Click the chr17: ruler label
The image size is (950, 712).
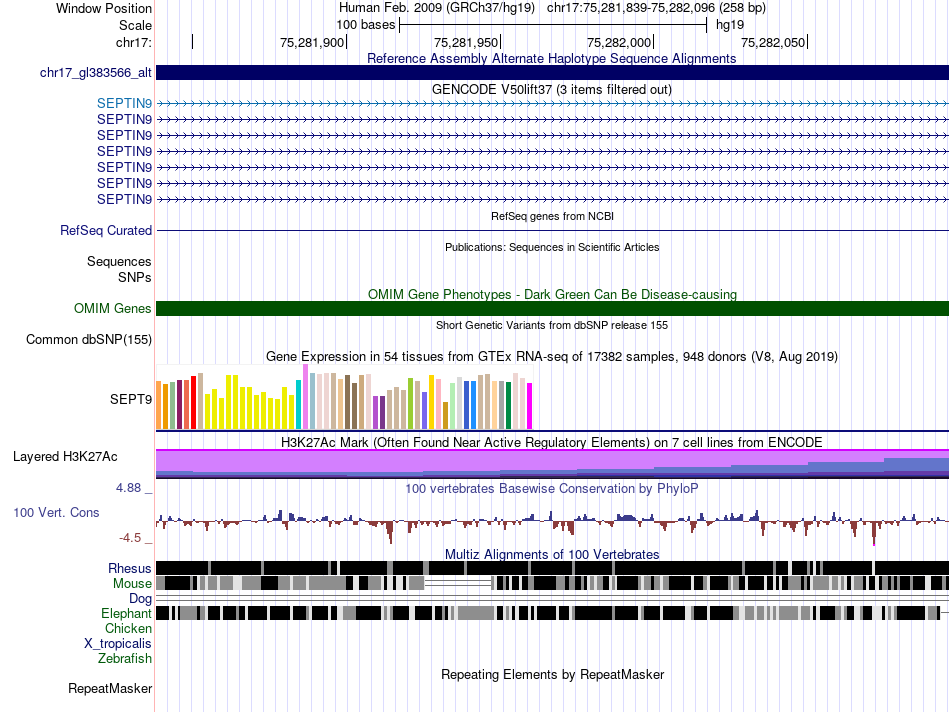pyautogui.click(x=133, y=42)
